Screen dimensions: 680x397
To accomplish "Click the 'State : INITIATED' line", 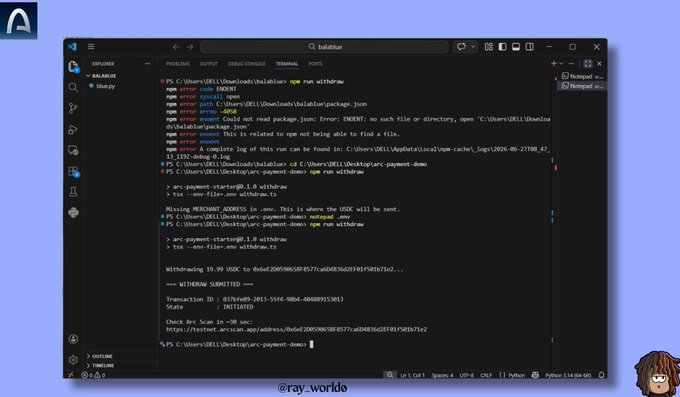I will [x=209, y=307].
